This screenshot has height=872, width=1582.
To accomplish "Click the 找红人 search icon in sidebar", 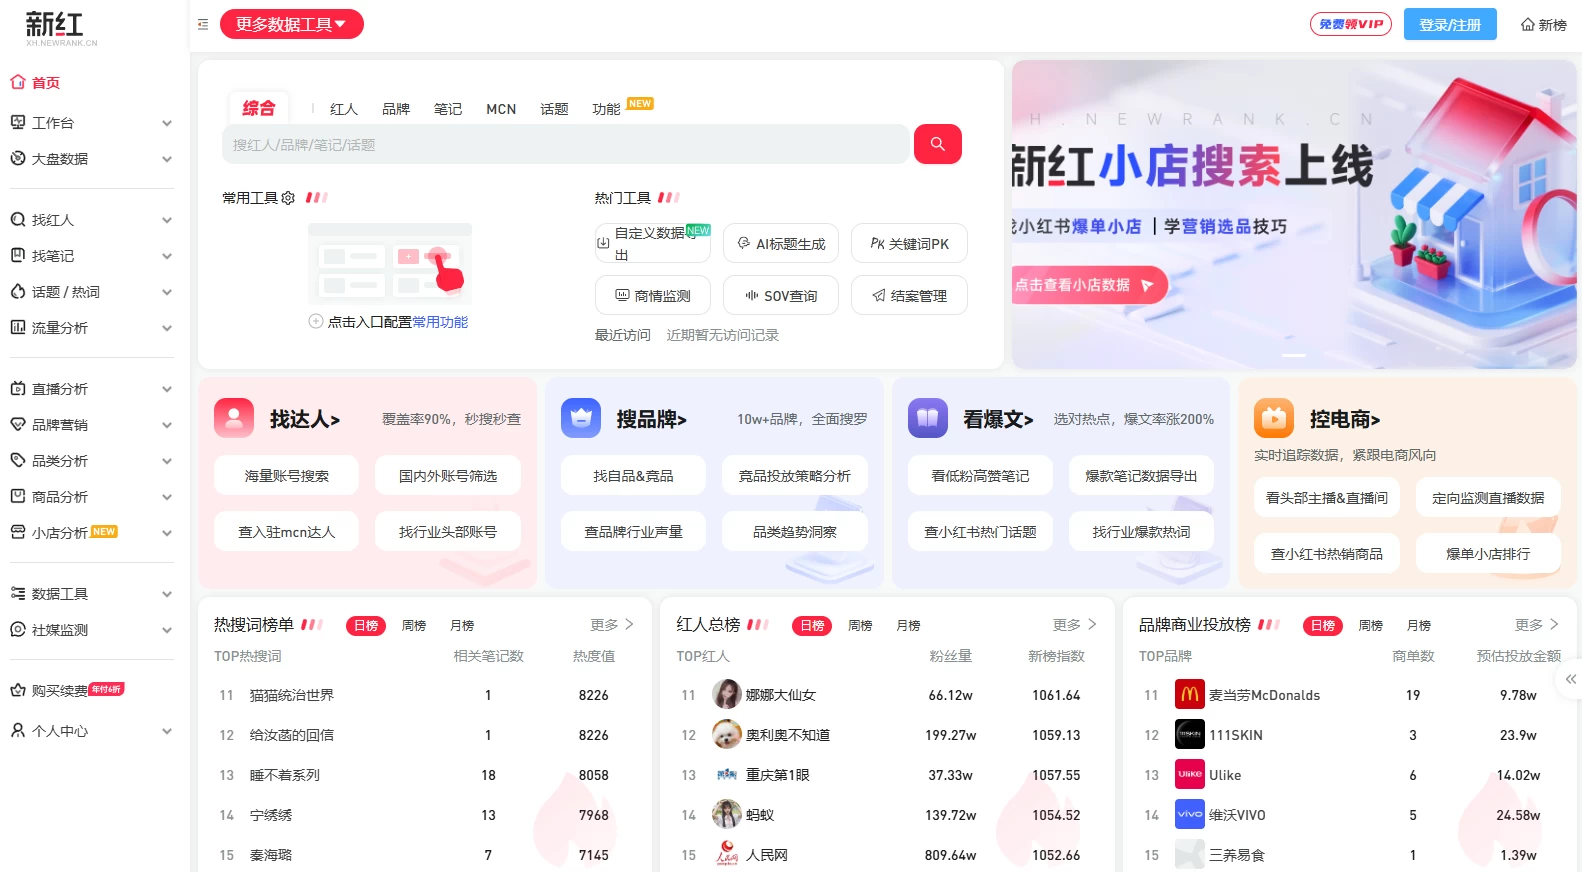I will [17, 219].
